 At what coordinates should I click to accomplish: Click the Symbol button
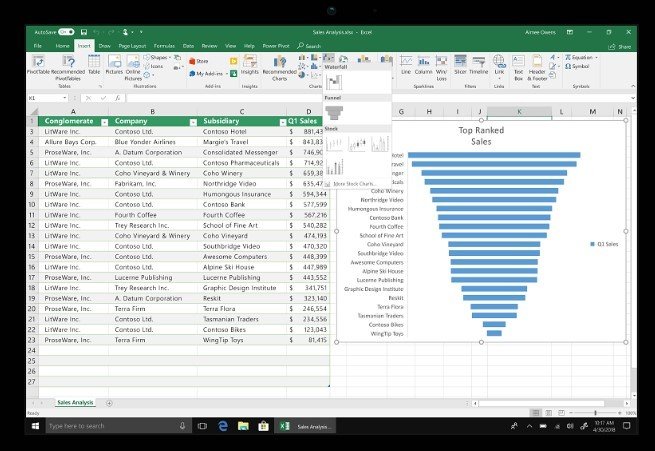[x=577, y=66]
